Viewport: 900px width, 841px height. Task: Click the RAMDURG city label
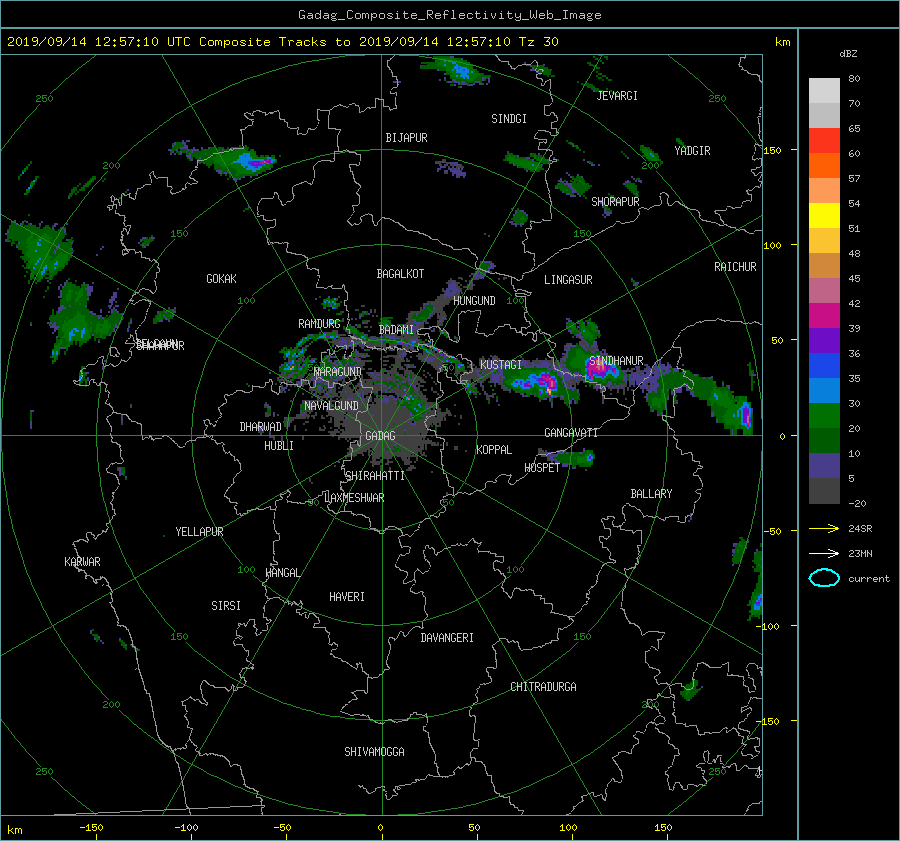coord(319,324)
